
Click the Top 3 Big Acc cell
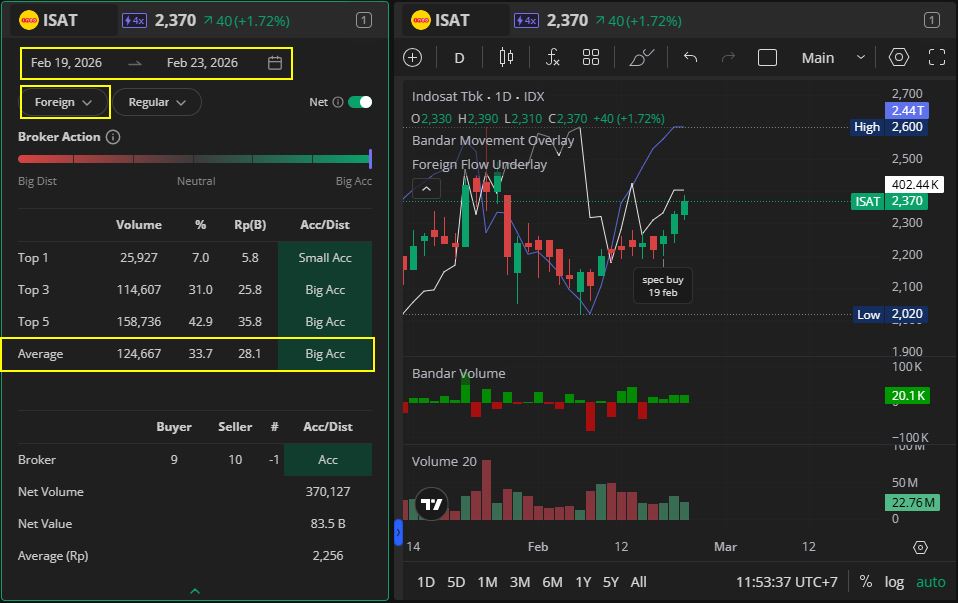click(325, 290)
